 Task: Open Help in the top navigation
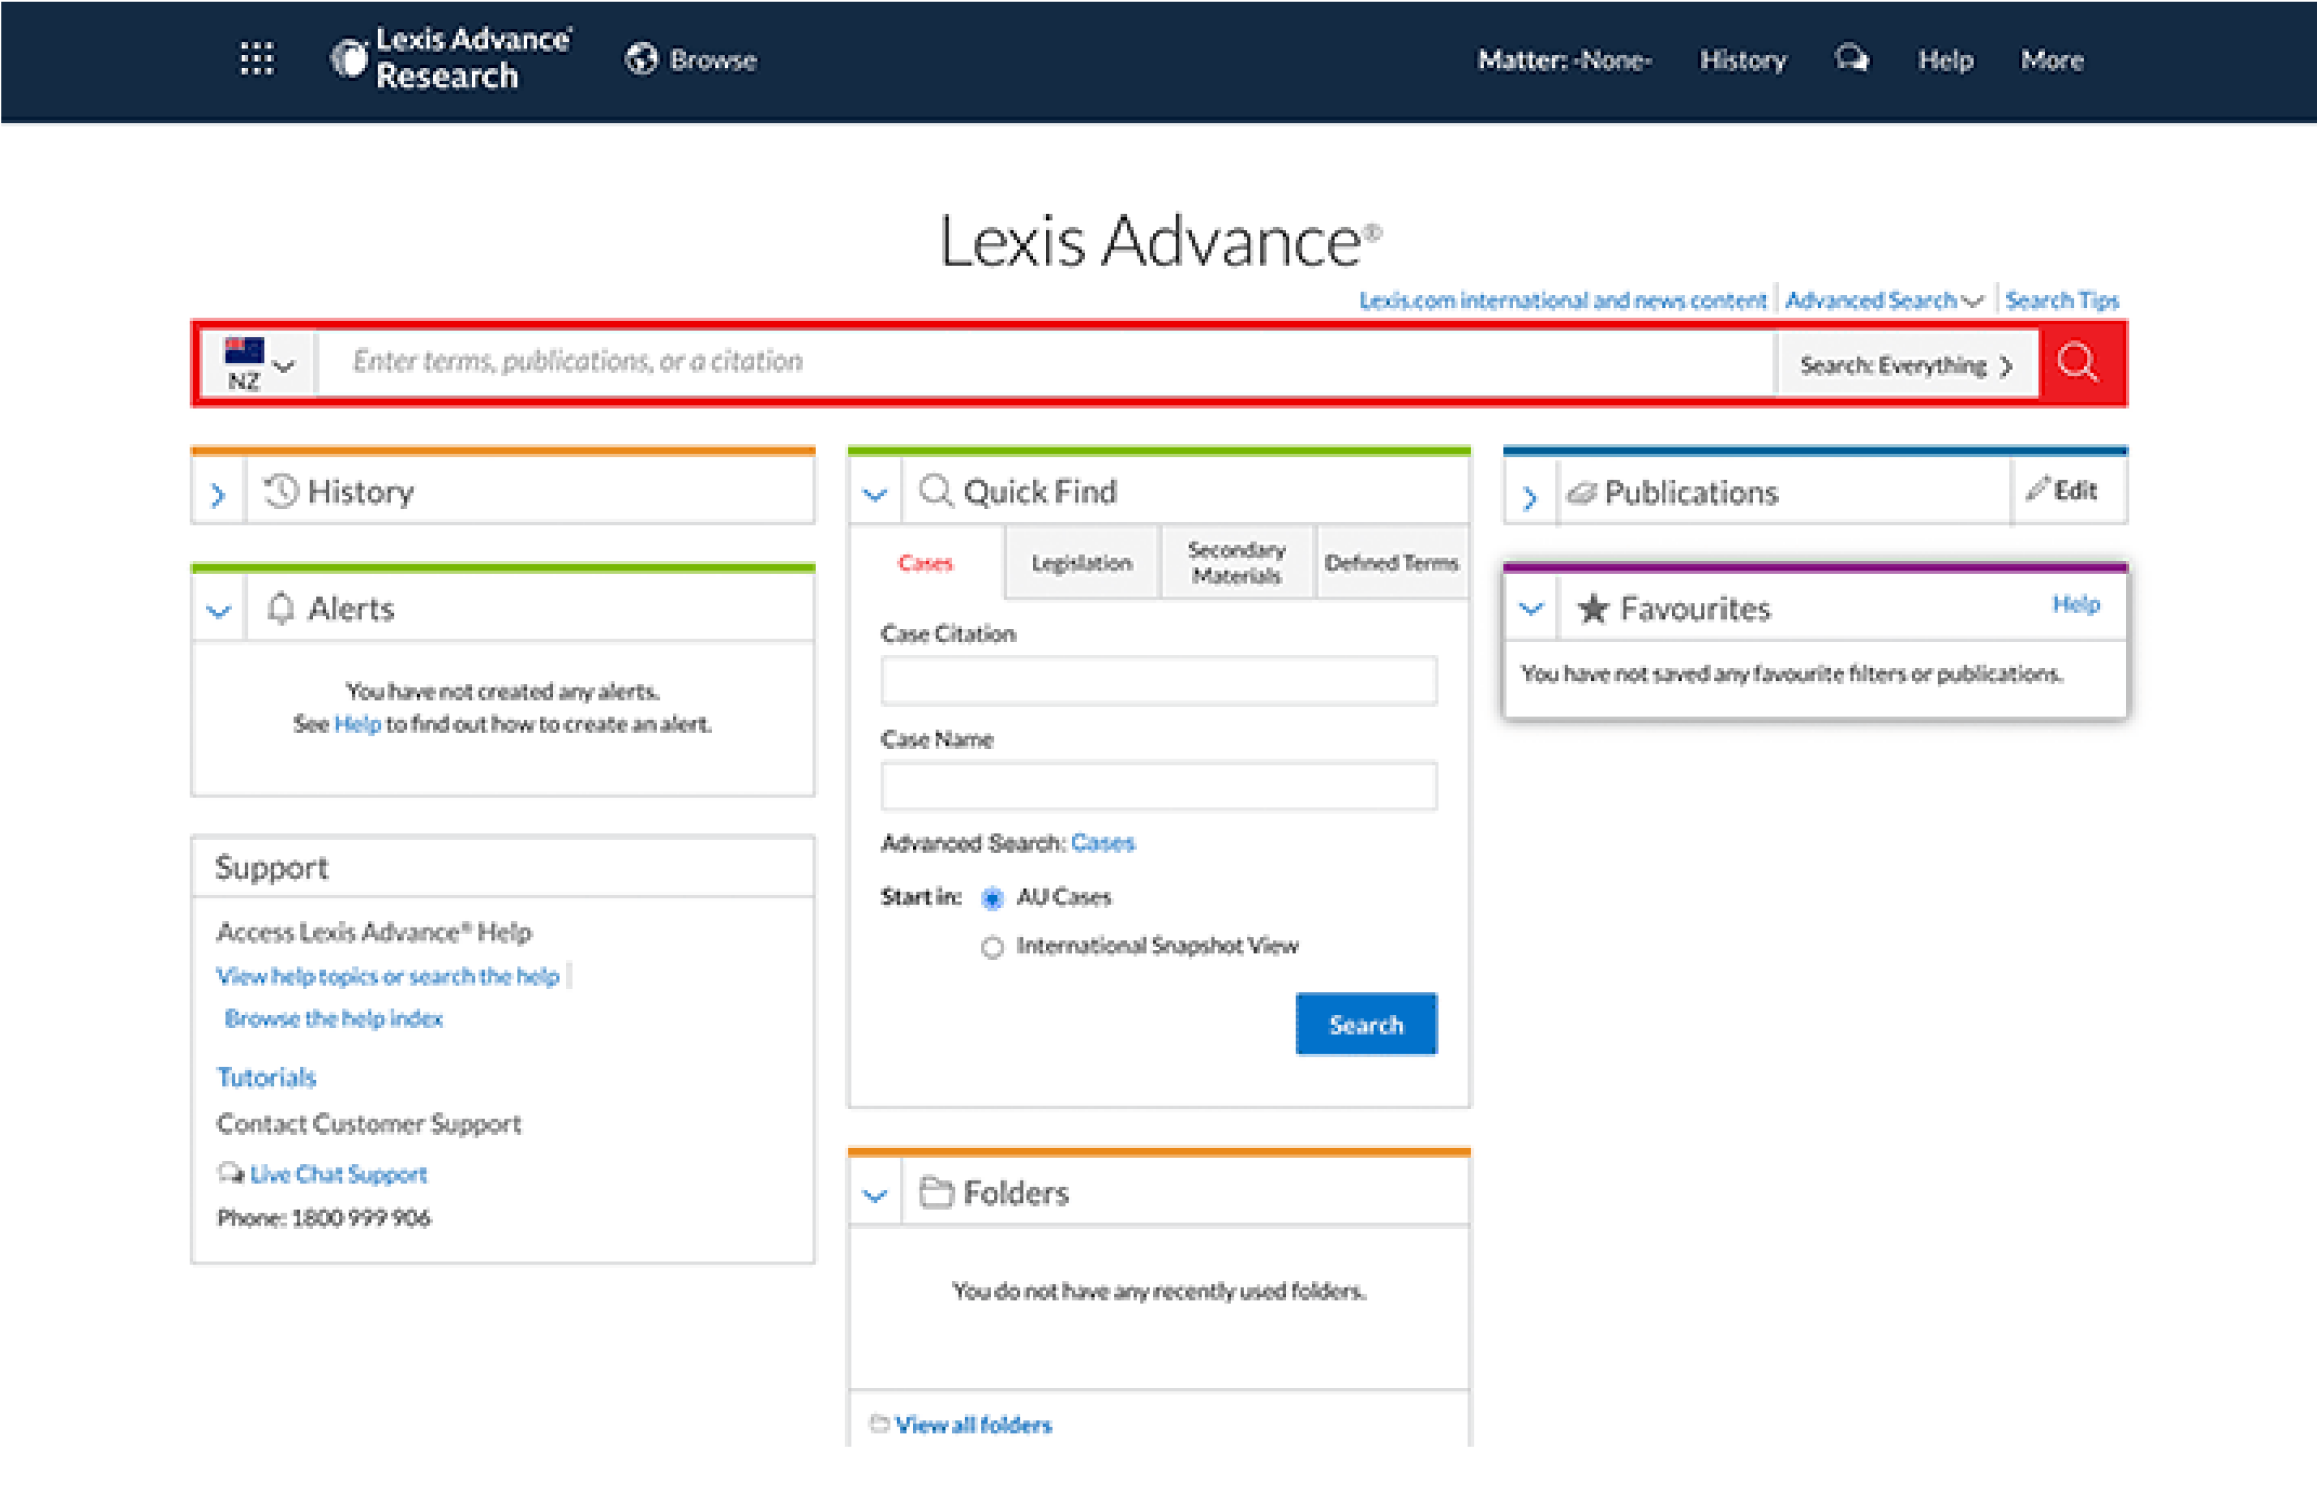point(1945,60)
